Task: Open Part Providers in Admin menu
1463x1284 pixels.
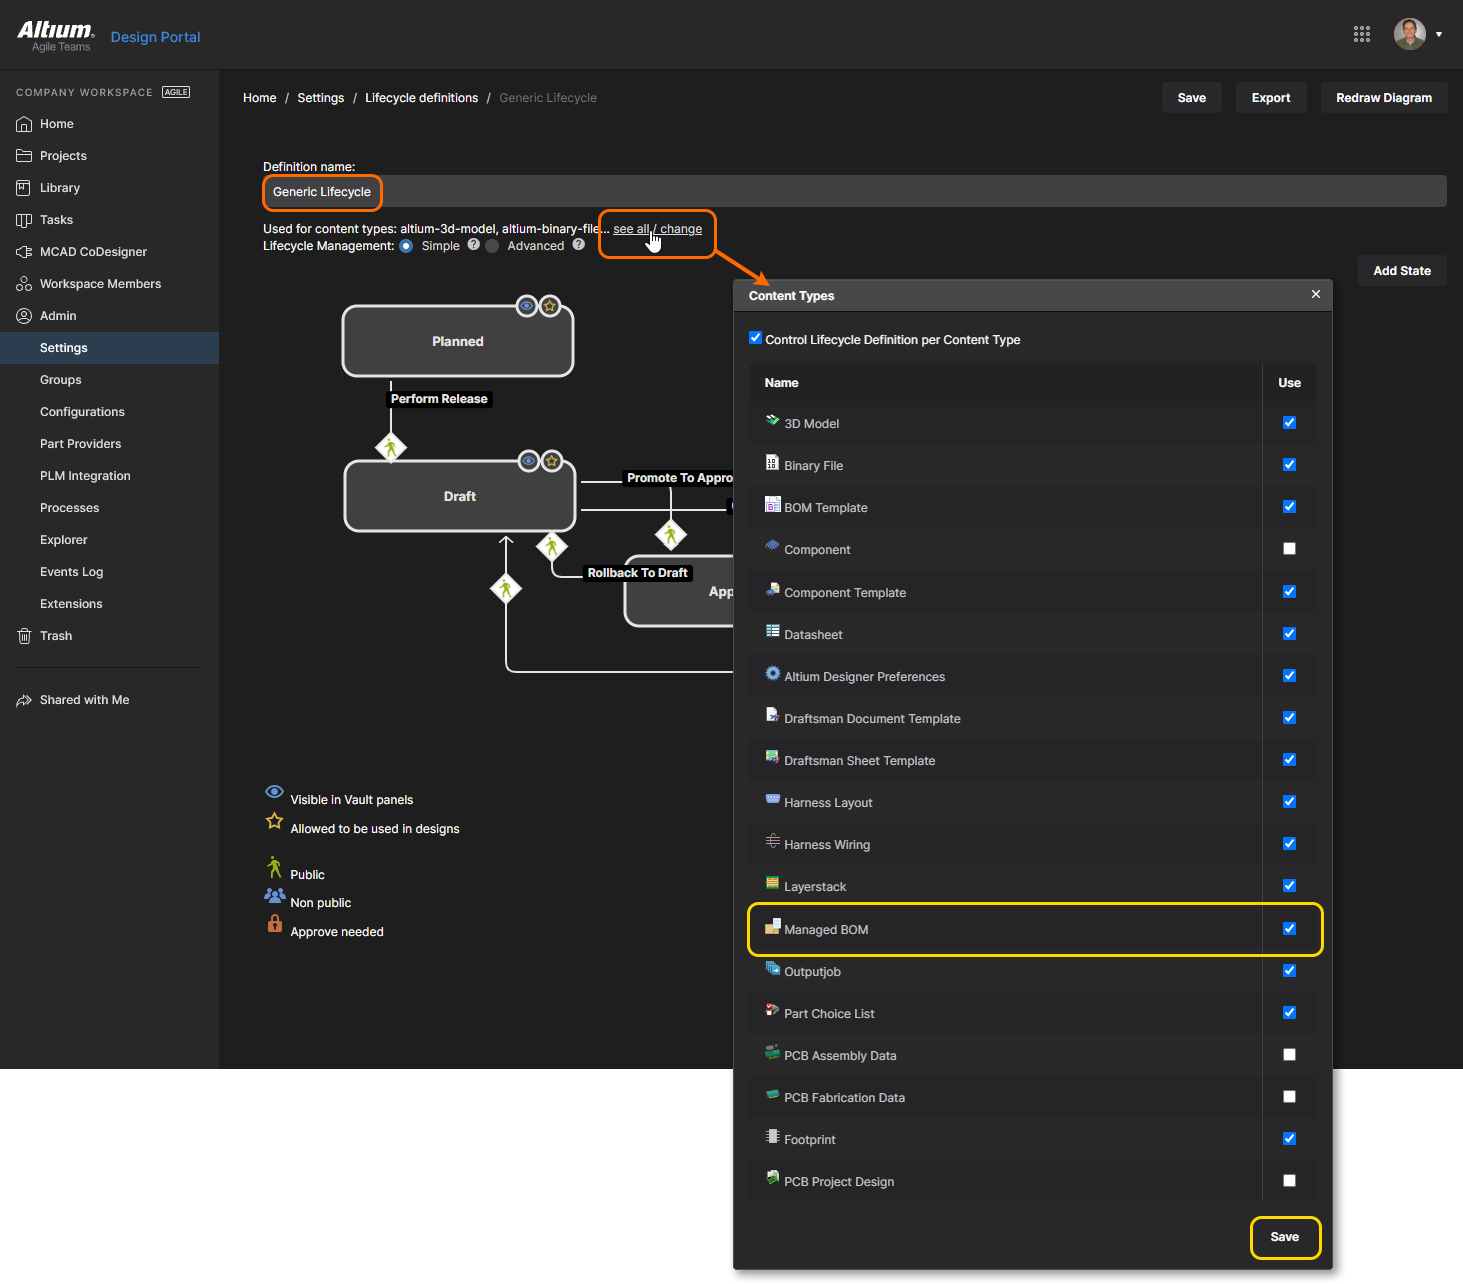Action: coord(80,444)
